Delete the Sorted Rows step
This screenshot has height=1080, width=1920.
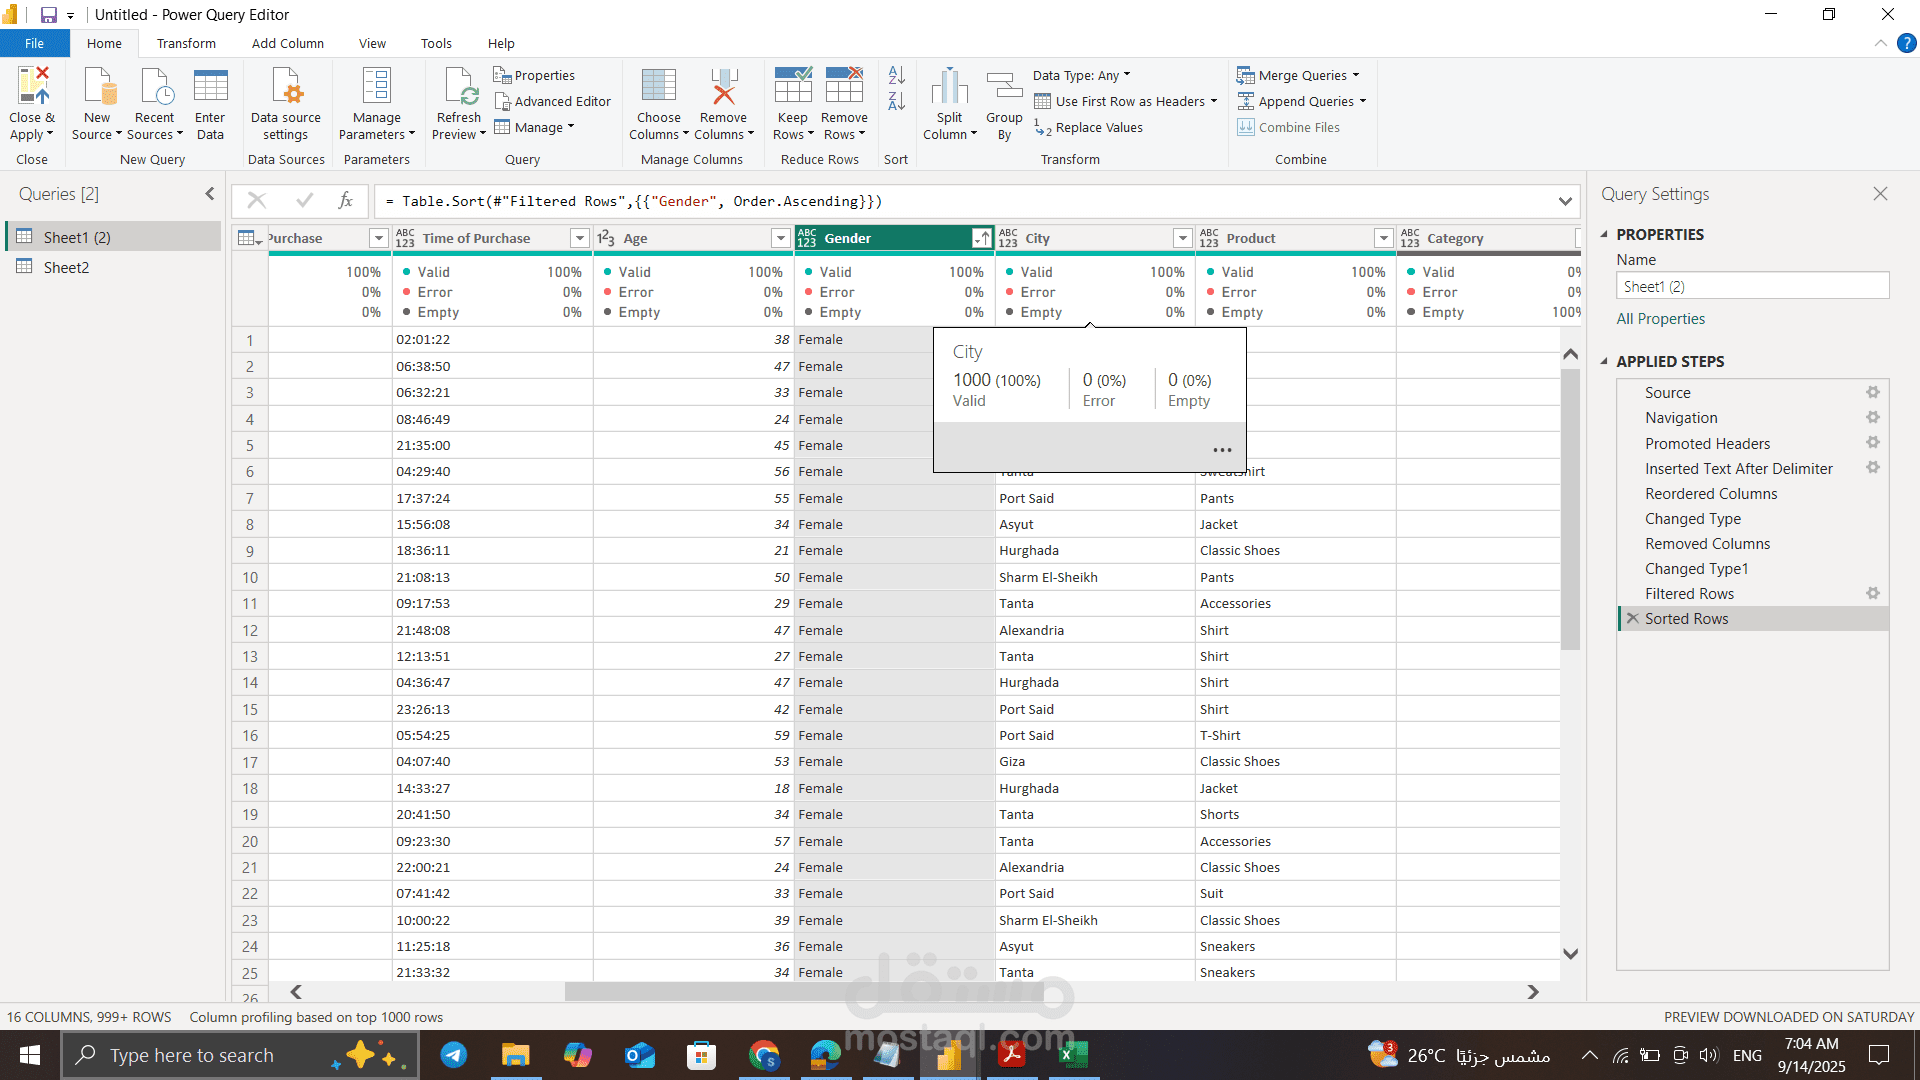1632,618
